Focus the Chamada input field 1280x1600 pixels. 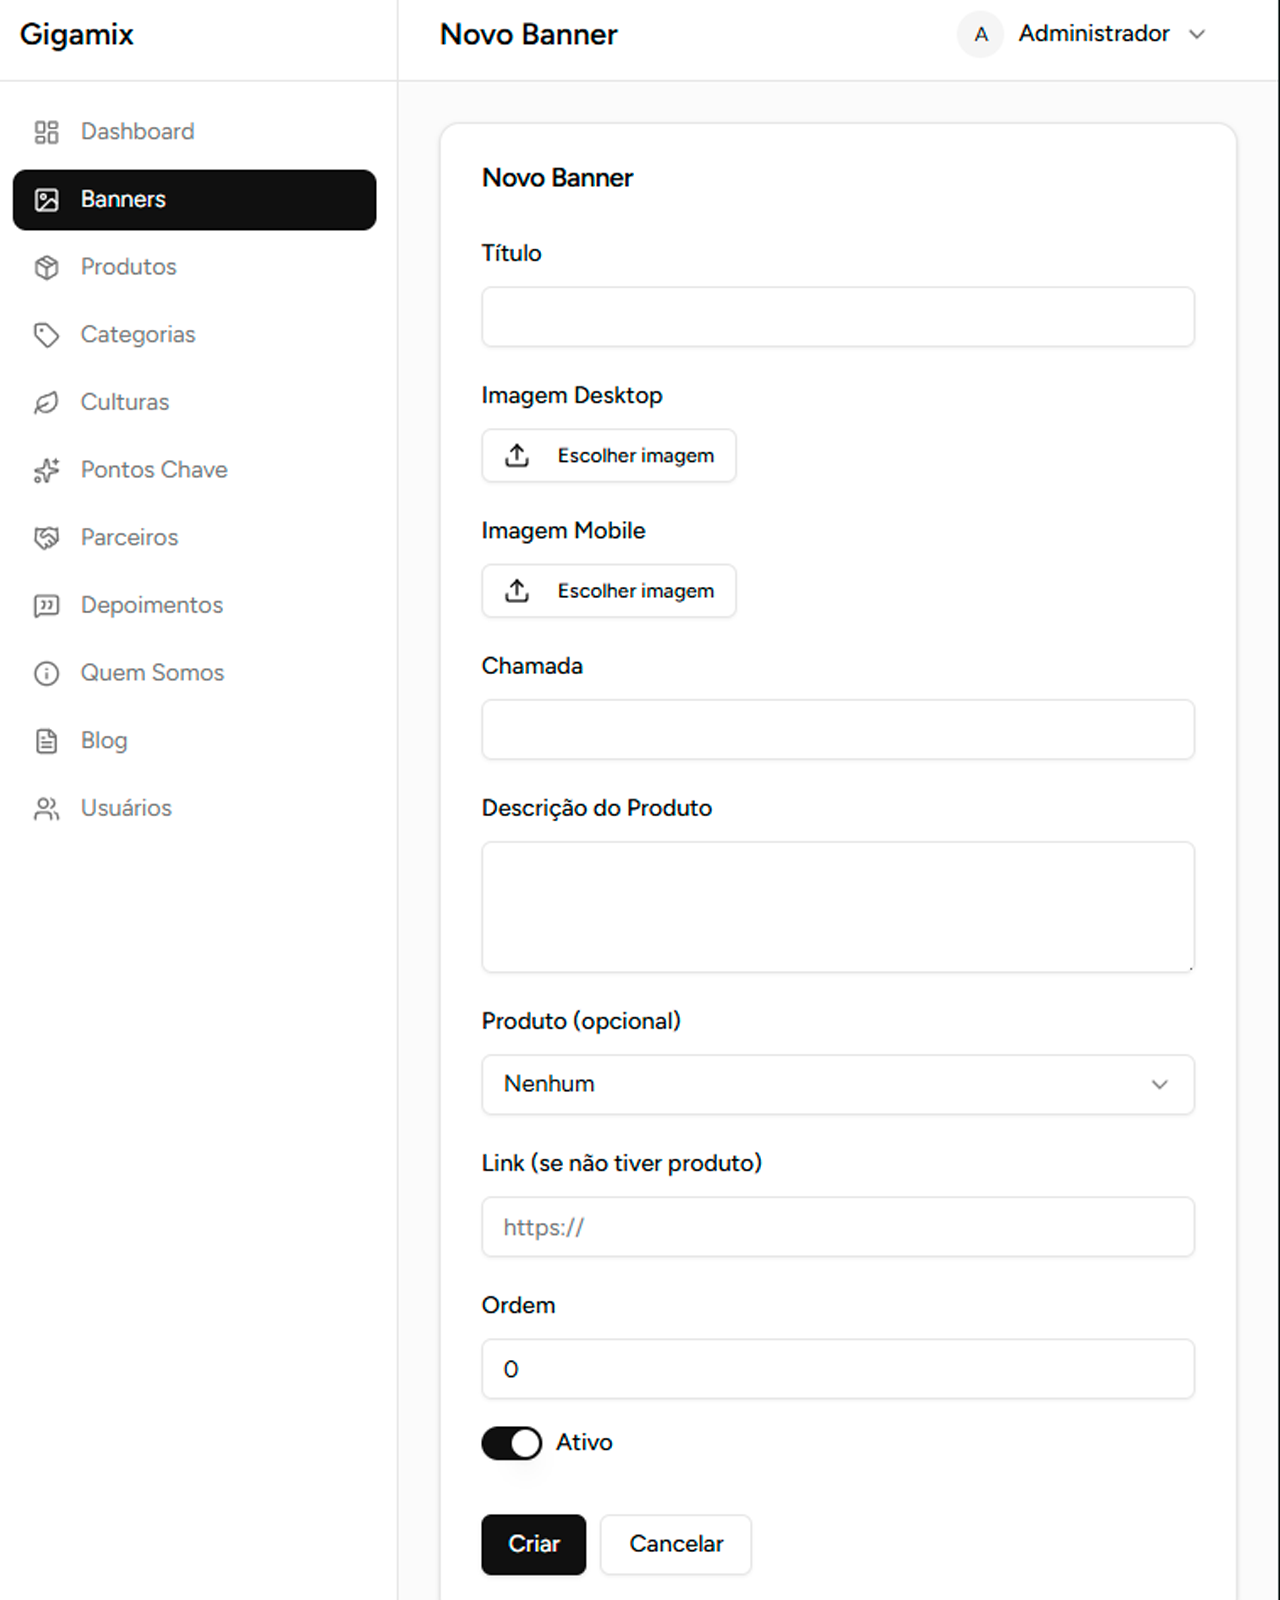click(838, 730)
